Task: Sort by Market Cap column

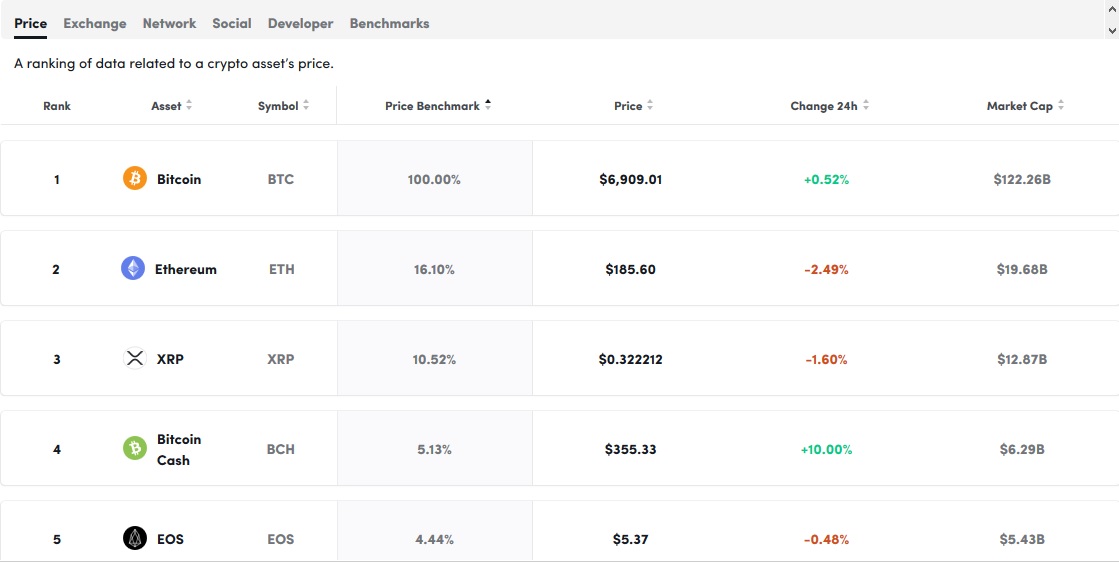Action: (1061, 106)
